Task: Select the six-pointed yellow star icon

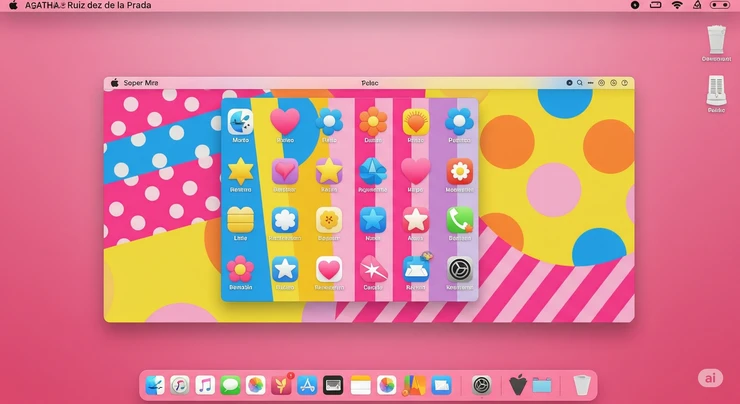Action: point(241,171)
